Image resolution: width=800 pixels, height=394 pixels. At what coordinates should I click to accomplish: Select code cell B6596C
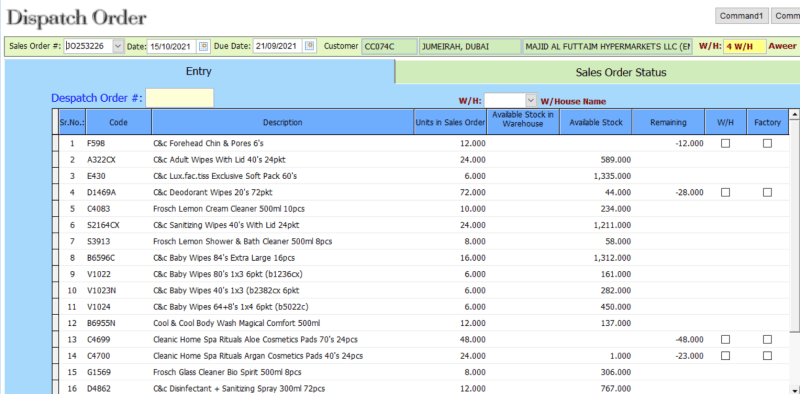tap(118, 258)
